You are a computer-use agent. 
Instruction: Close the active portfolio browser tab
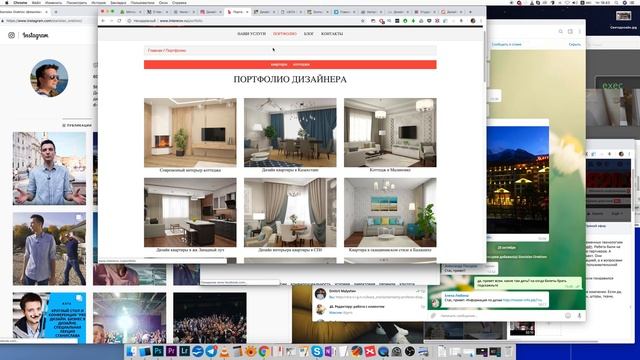point(247,12)
